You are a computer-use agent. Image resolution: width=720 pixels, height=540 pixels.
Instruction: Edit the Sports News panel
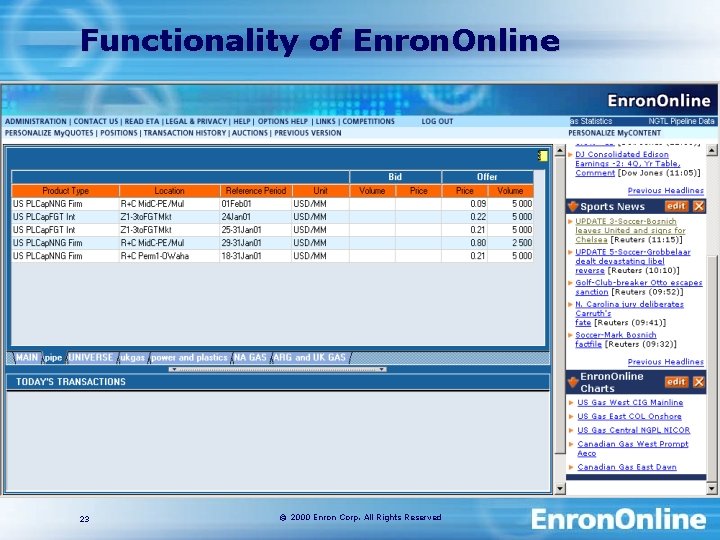(x=676, y=207)
